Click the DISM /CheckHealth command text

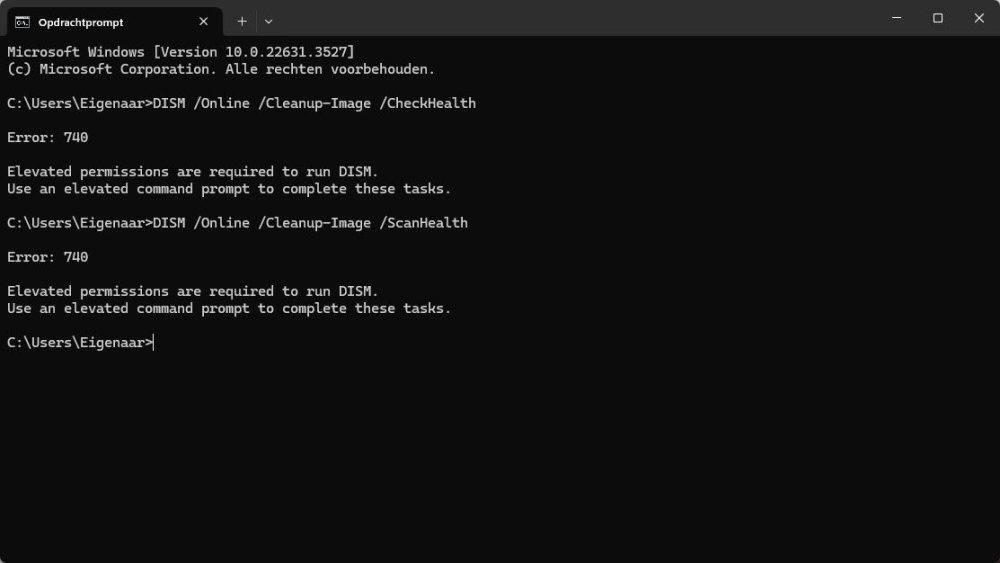point(314,103)
